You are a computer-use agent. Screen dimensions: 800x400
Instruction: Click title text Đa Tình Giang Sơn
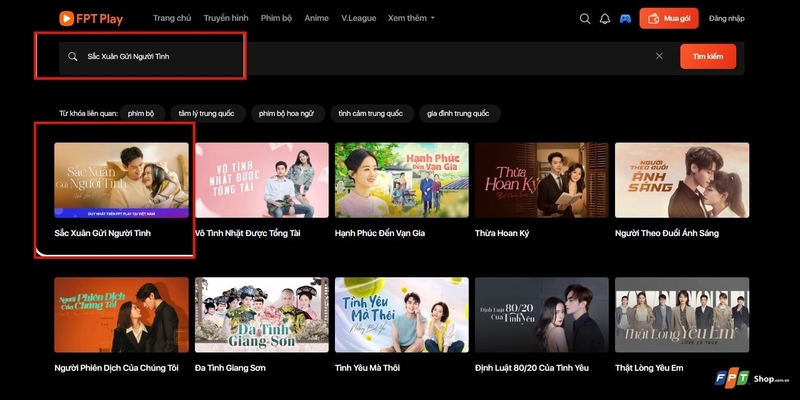pos(230,368)
